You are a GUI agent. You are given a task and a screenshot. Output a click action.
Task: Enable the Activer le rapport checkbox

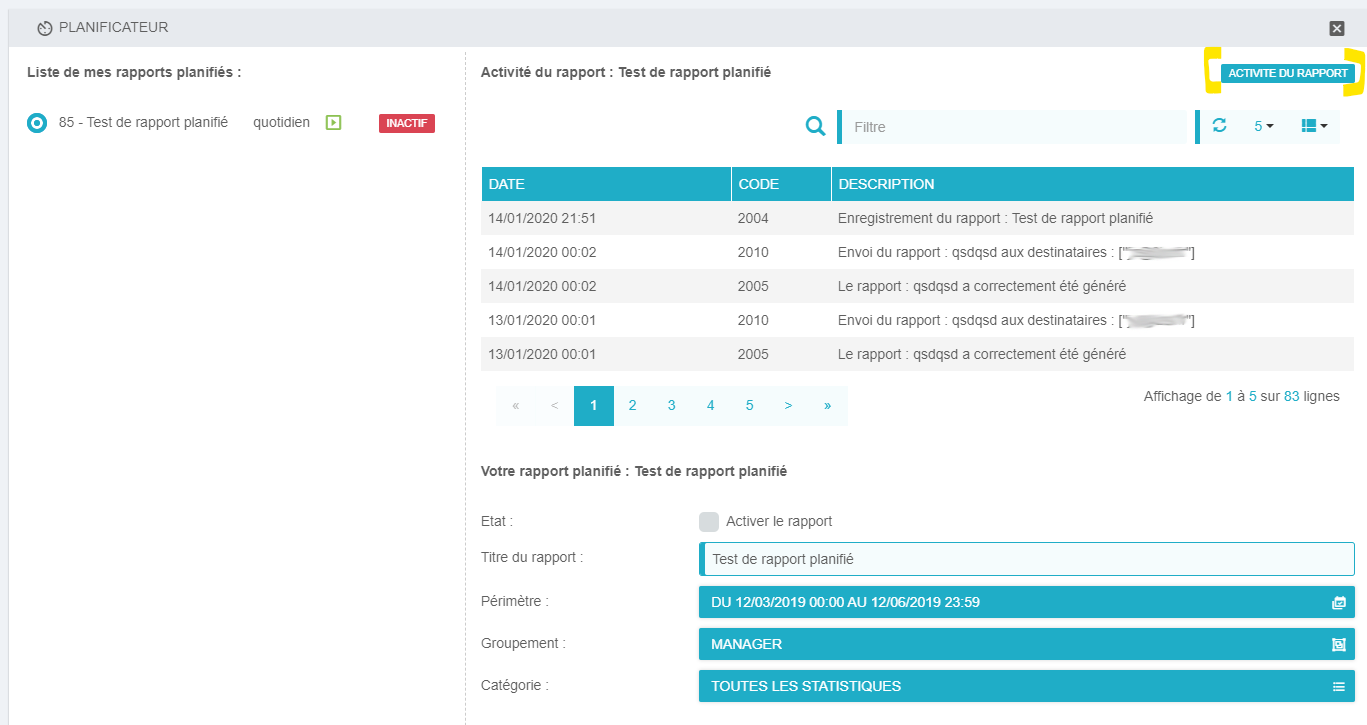pyautogui.click(x=709, y=522)
